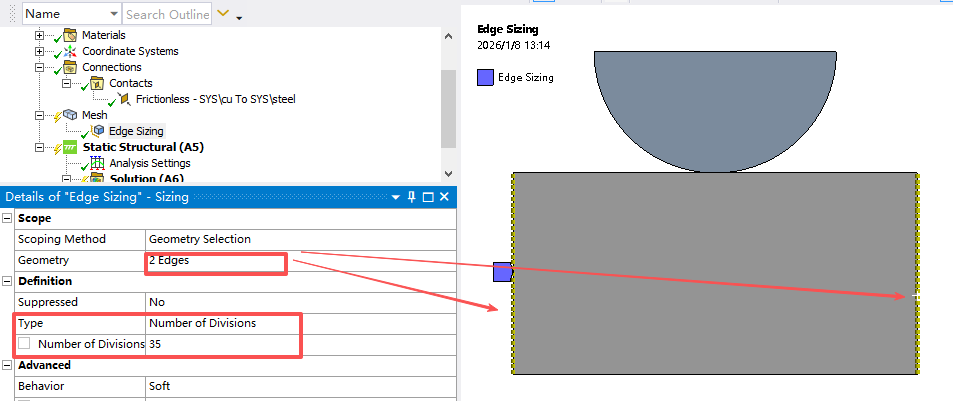Click the '2 Edges' geometry value

(x=169, y=260)
